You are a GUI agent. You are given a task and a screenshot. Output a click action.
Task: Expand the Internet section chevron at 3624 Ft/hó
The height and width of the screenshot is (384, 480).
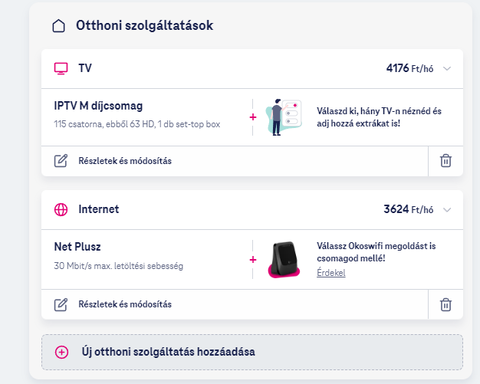[447, 210]
